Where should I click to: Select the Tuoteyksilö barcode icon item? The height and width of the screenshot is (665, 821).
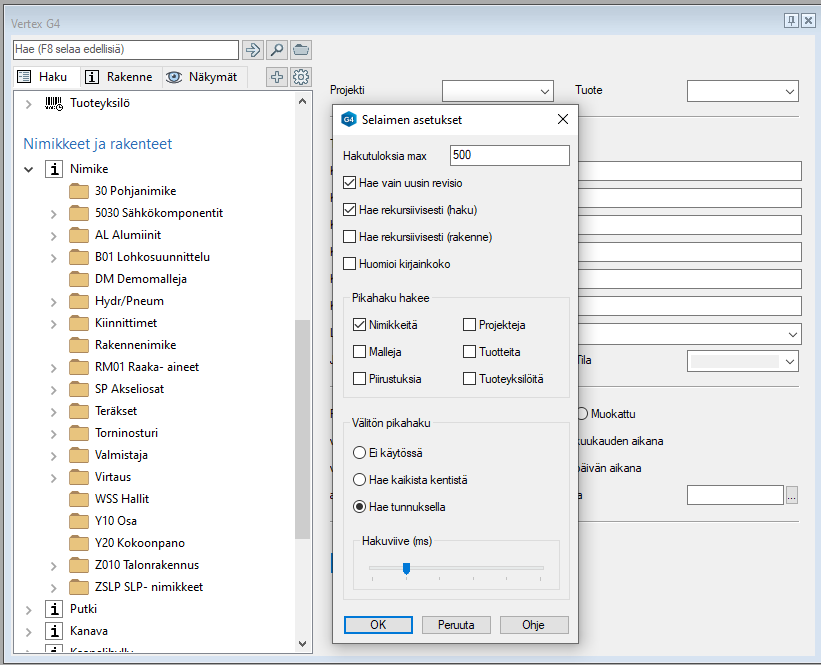54,103
